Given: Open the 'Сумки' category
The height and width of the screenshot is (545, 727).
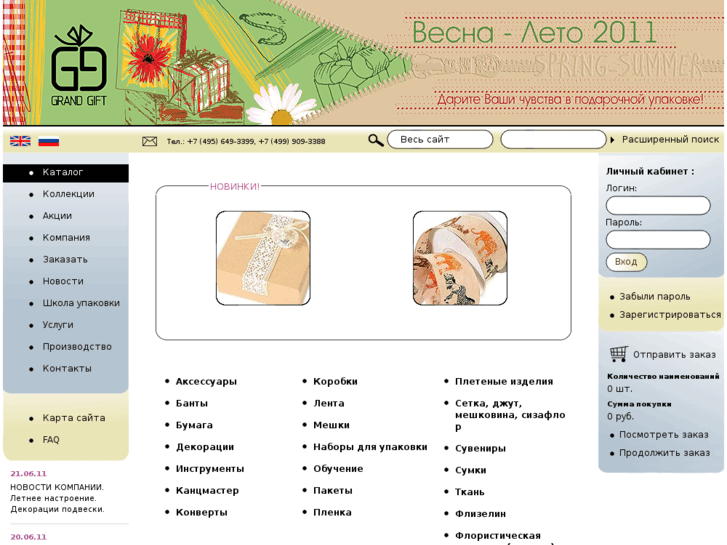Looking at the screenshot, I should [x=471, y=470].
